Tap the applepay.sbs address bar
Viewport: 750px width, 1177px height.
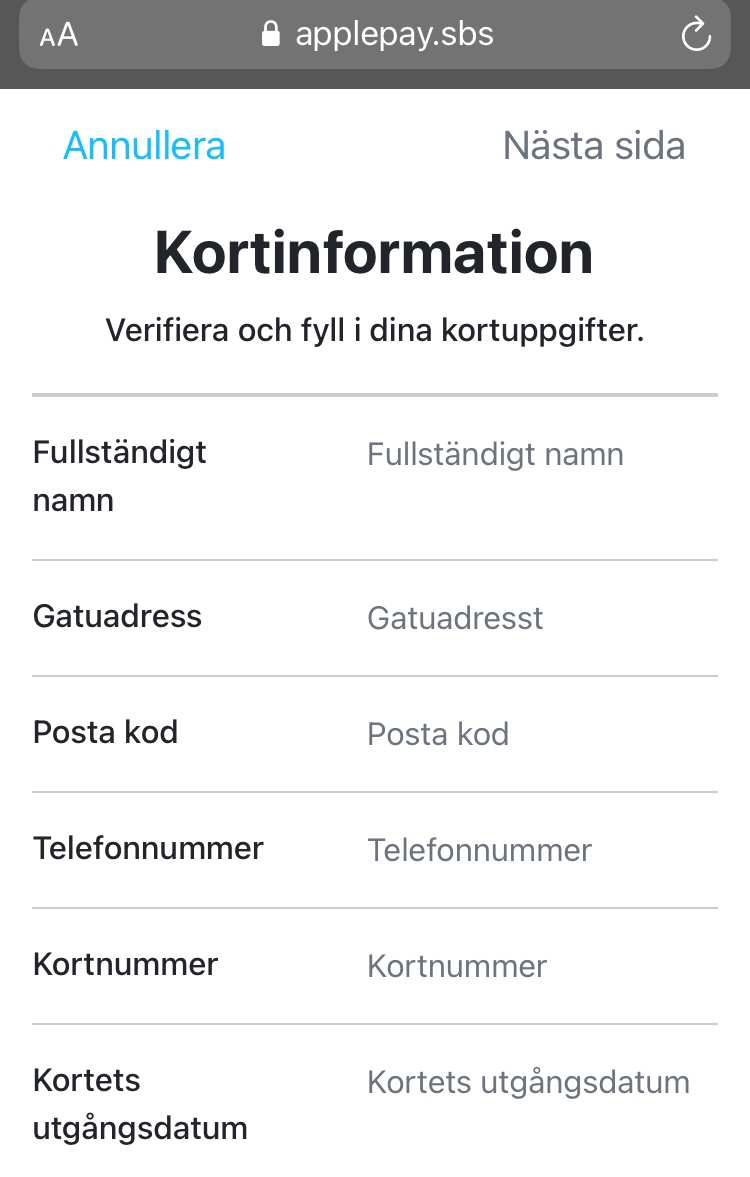pyautogui.click(x=375, y=35)
